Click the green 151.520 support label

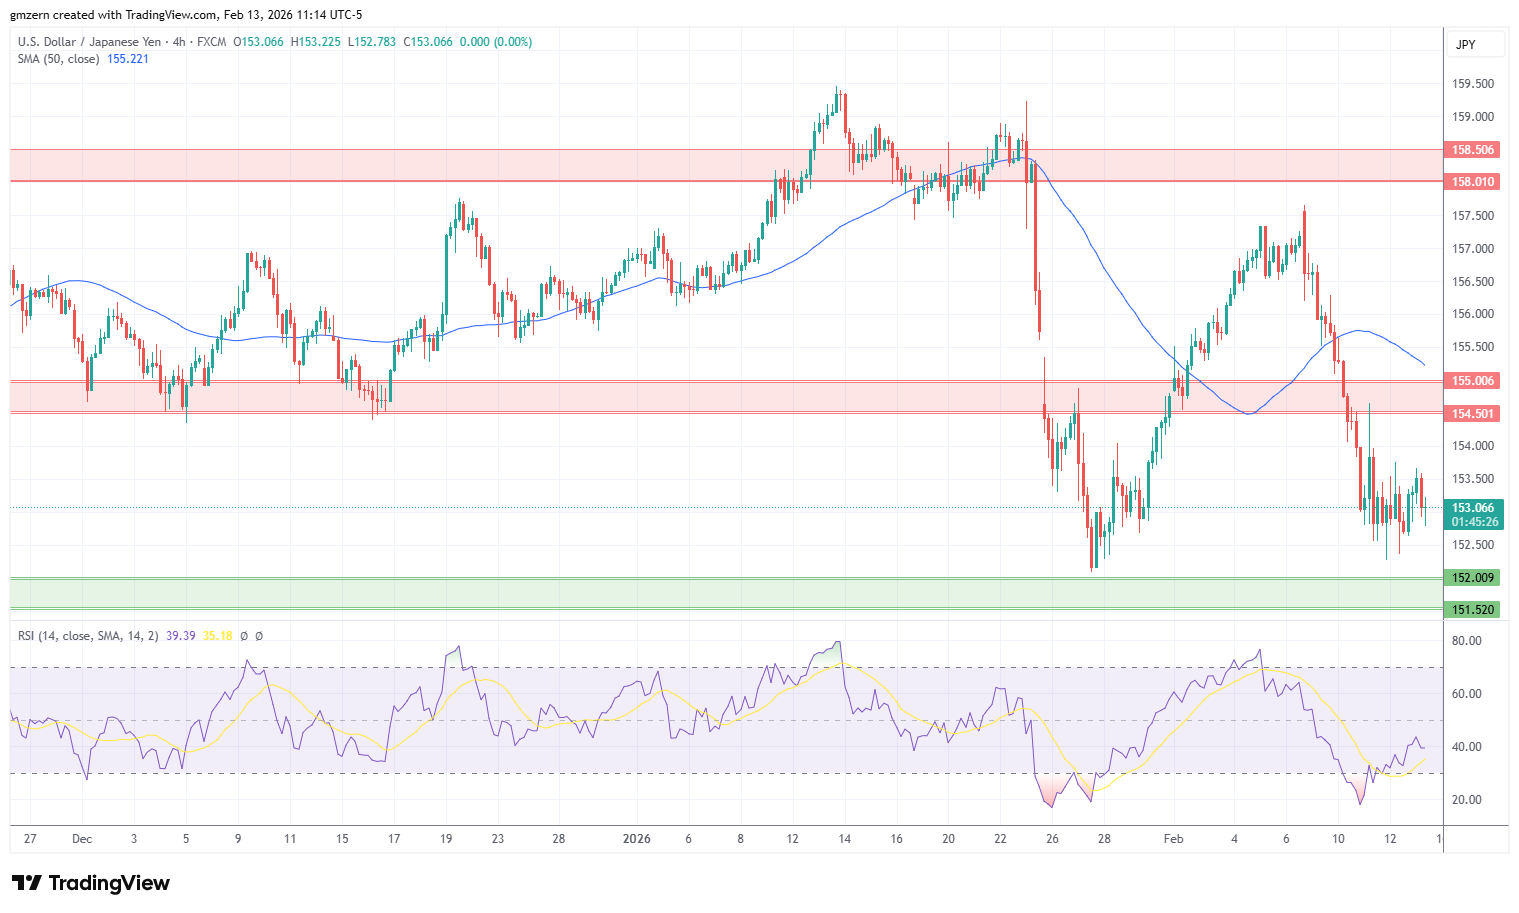click(1473, 610)
